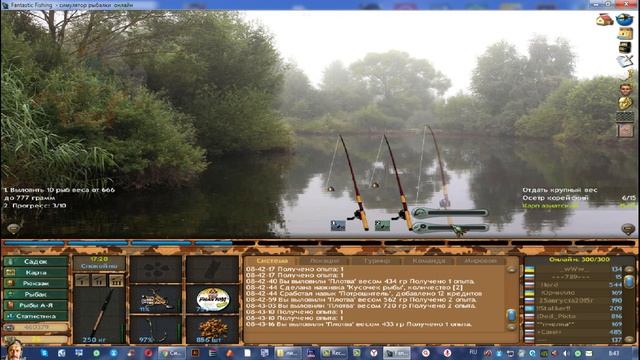The height and width of the screenshot is (360, 640).
Task: Collapse task list using right round button
Action: pyautogui.click(x=628, y=229)
